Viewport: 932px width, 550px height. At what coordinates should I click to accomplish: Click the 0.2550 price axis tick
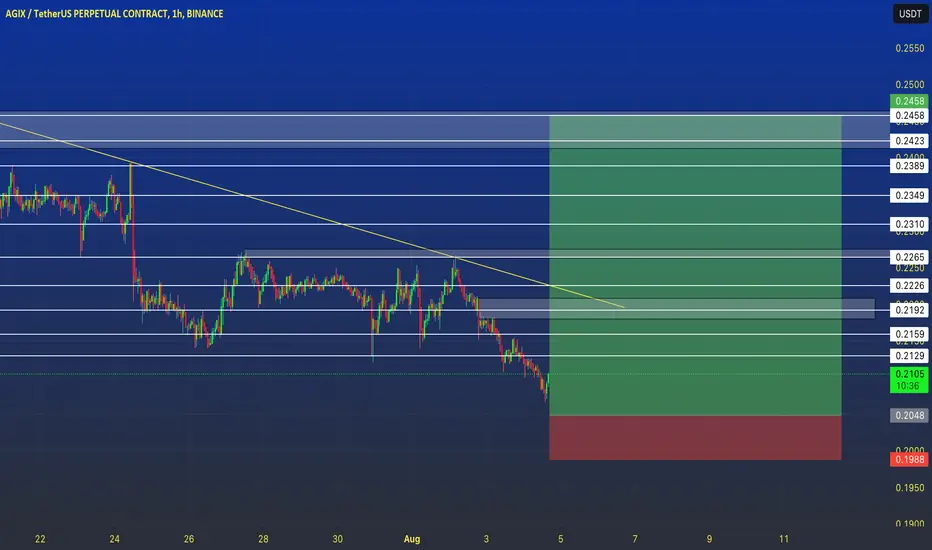tap(909, 48)
